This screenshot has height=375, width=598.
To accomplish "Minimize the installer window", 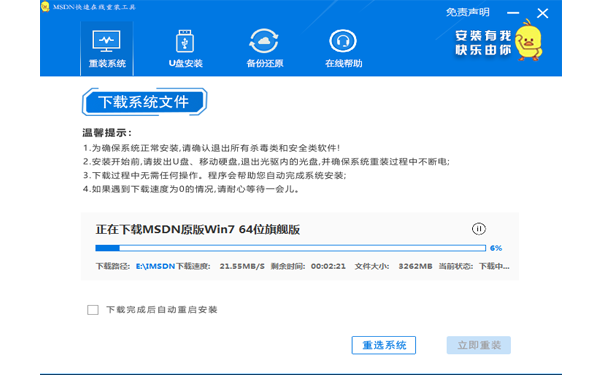I will click(513, 13).
